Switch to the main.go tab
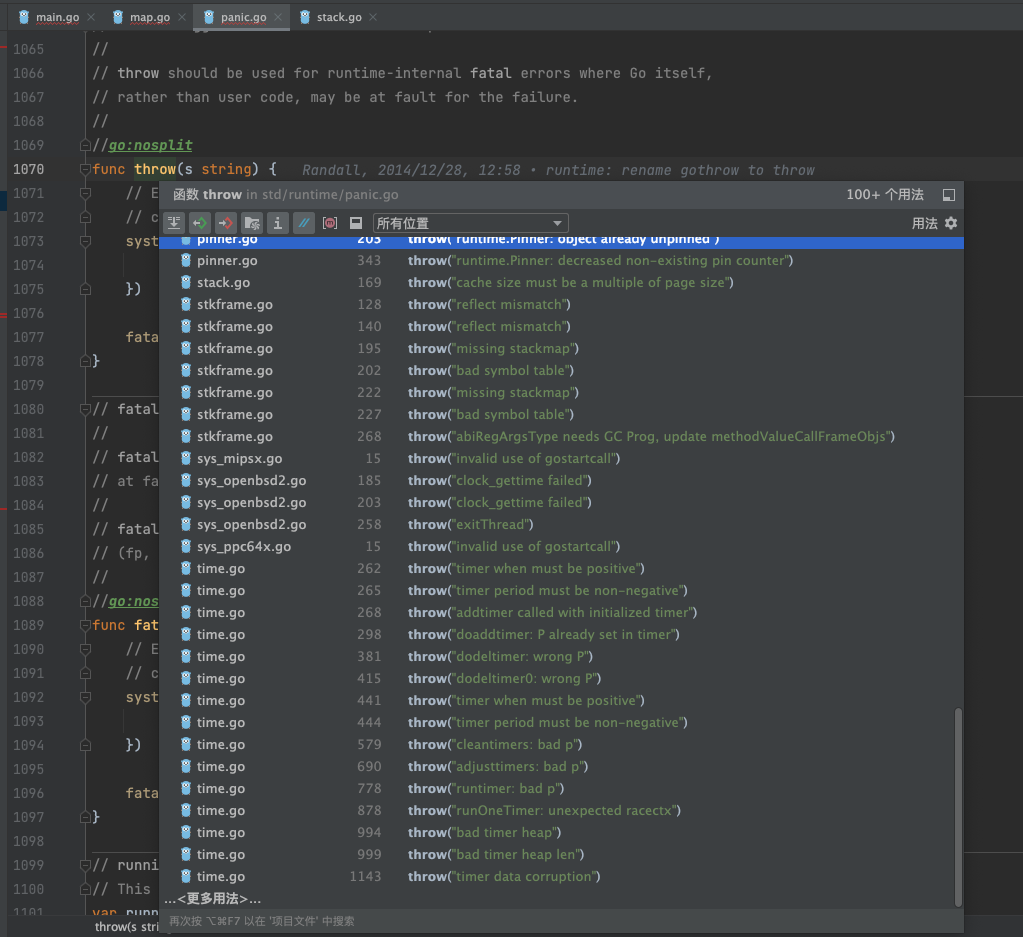 (x=57, y=18)
